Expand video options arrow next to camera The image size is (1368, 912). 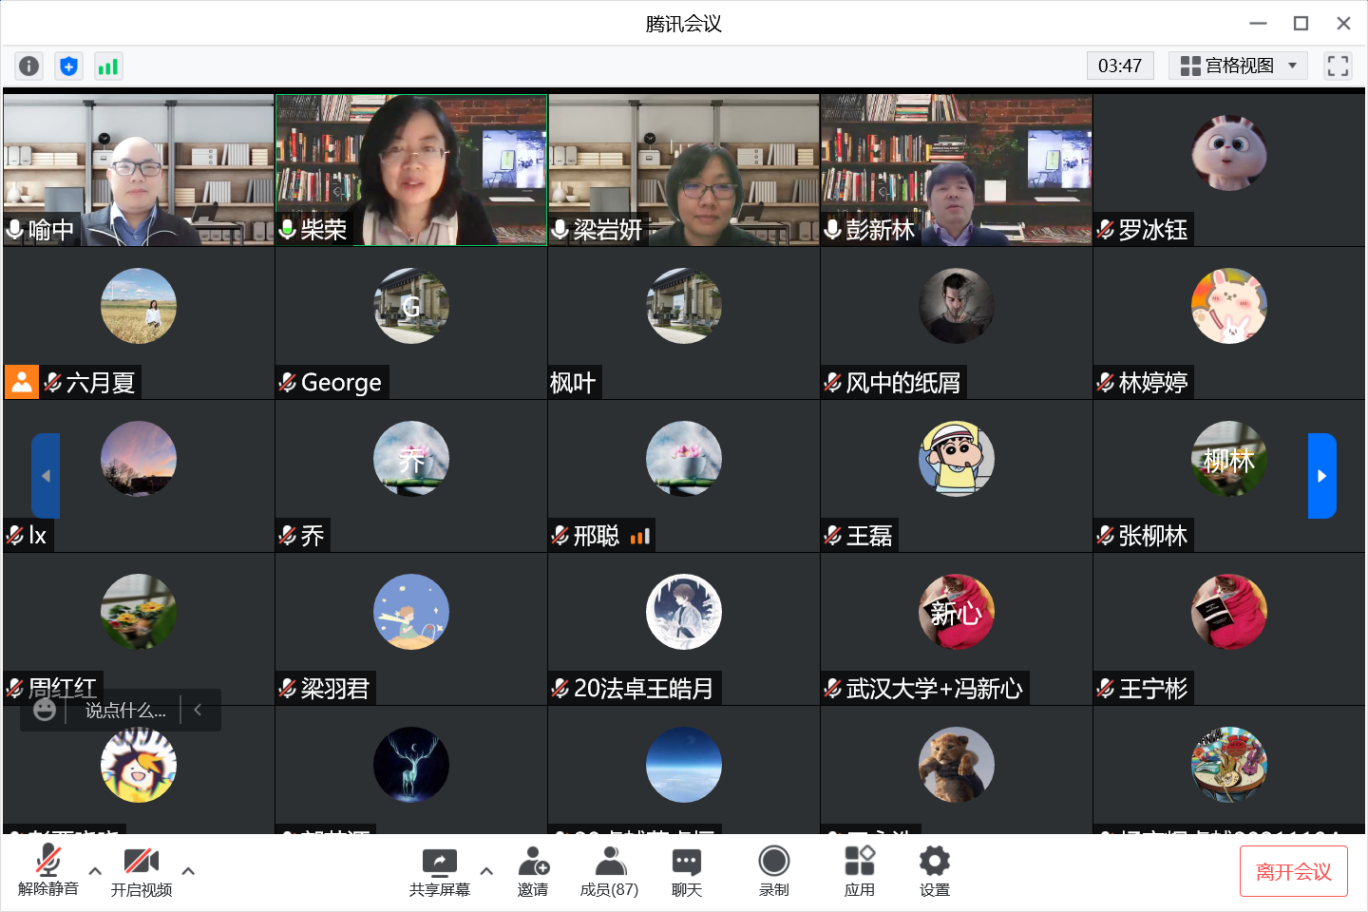tap(188, 871)
